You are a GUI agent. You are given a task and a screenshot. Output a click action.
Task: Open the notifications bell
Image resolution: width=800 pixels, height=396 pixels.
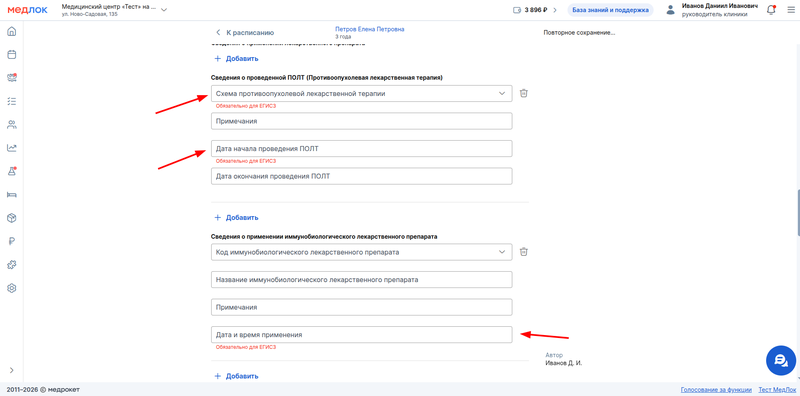pyautogui.click(x=771, y=10)
